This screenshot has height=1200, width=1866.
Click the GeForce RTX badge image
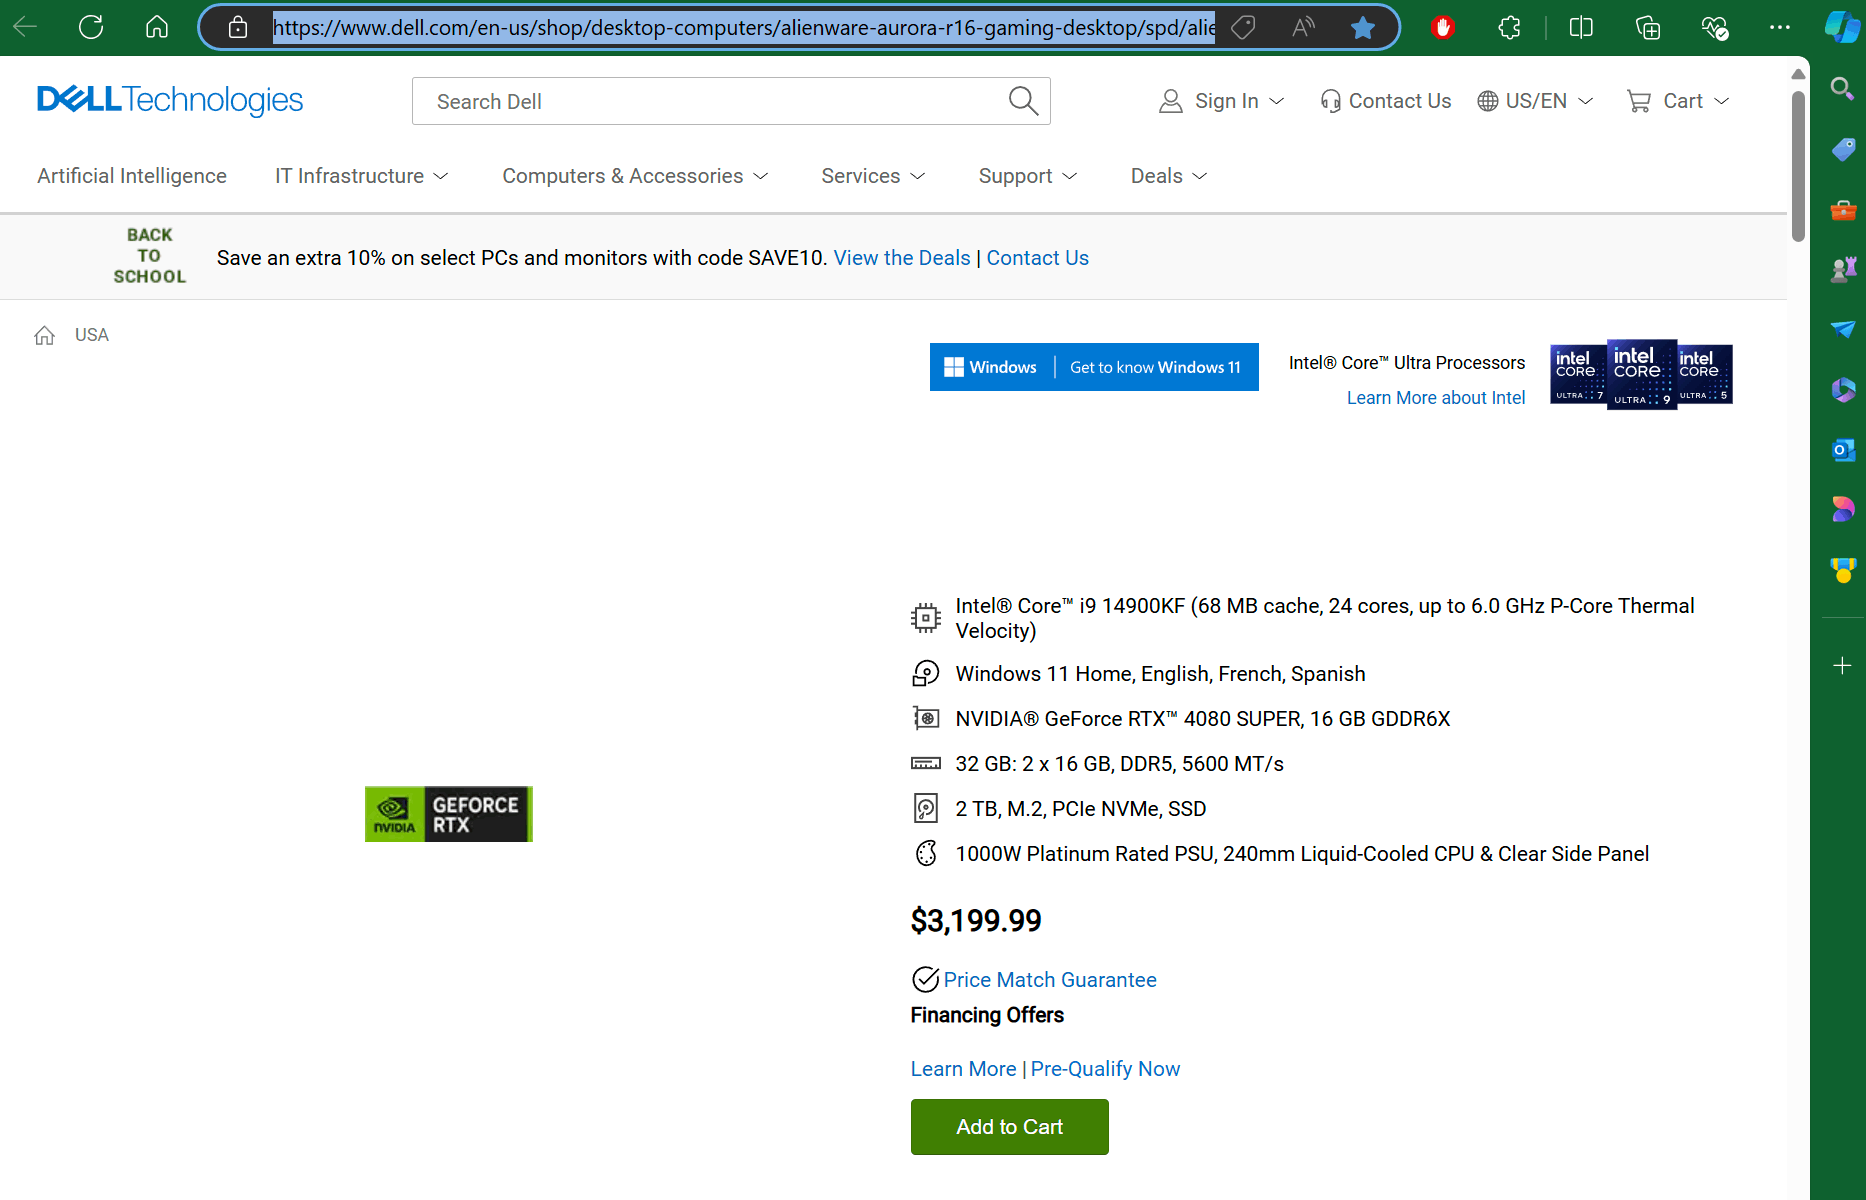coord(448,814)
